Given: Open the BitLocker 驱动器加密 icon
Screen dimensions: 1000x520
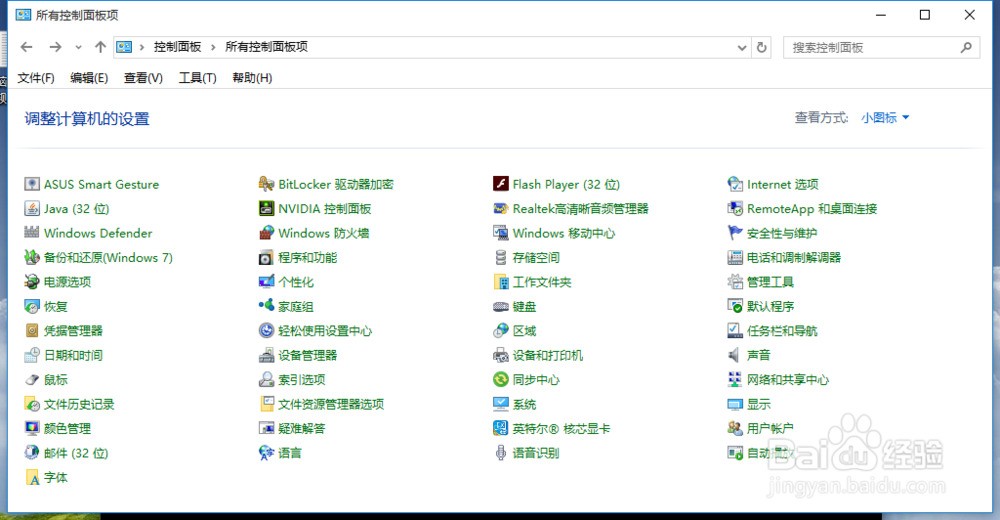Looking at the screenshot, I should pos(266,184).
